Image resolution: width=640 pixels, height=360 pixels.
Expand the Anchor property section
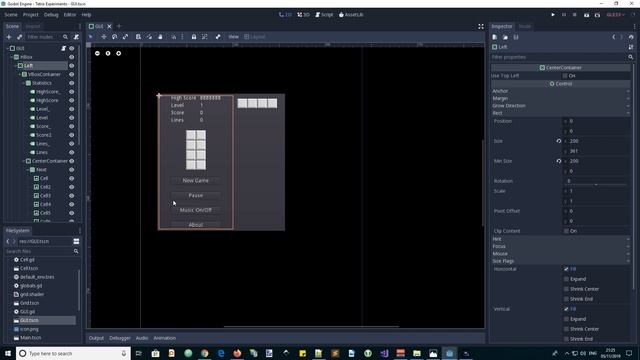click(560, 91)
